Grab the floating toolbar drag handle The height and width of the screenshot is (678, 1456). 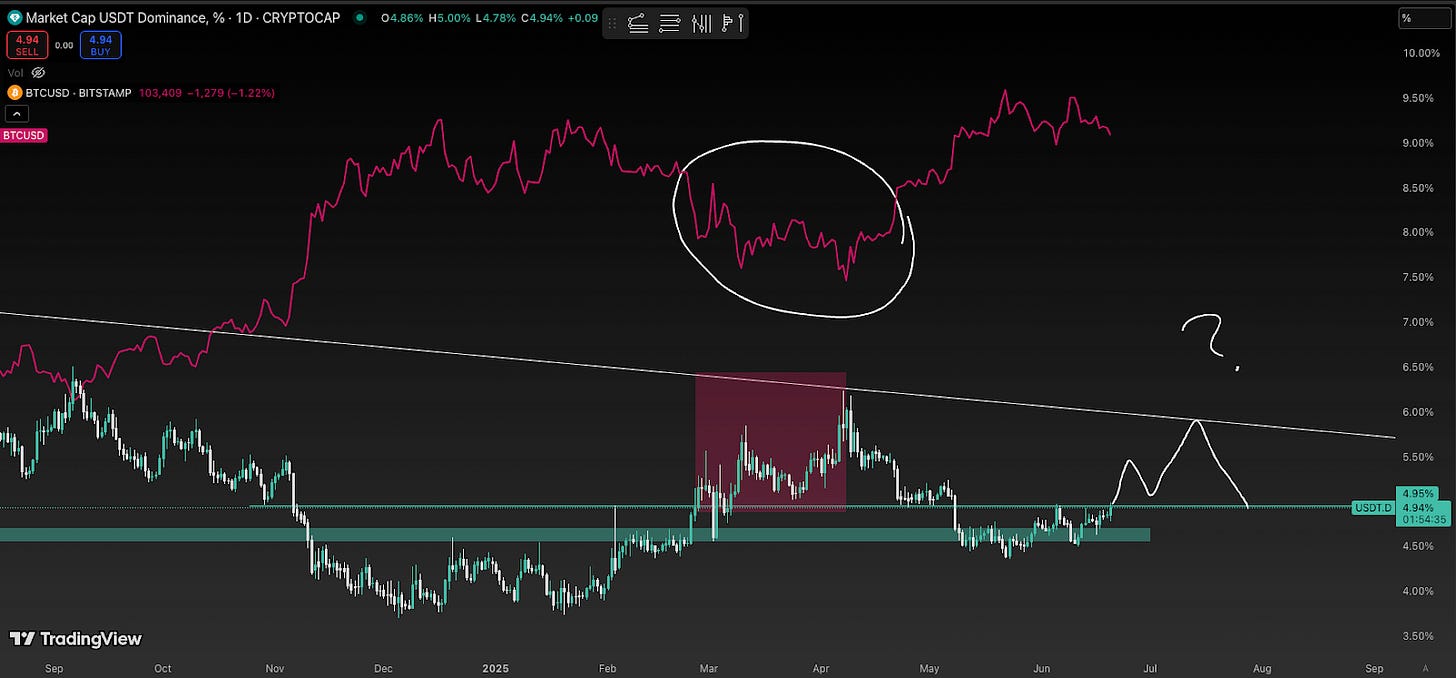tap(613, 23)
